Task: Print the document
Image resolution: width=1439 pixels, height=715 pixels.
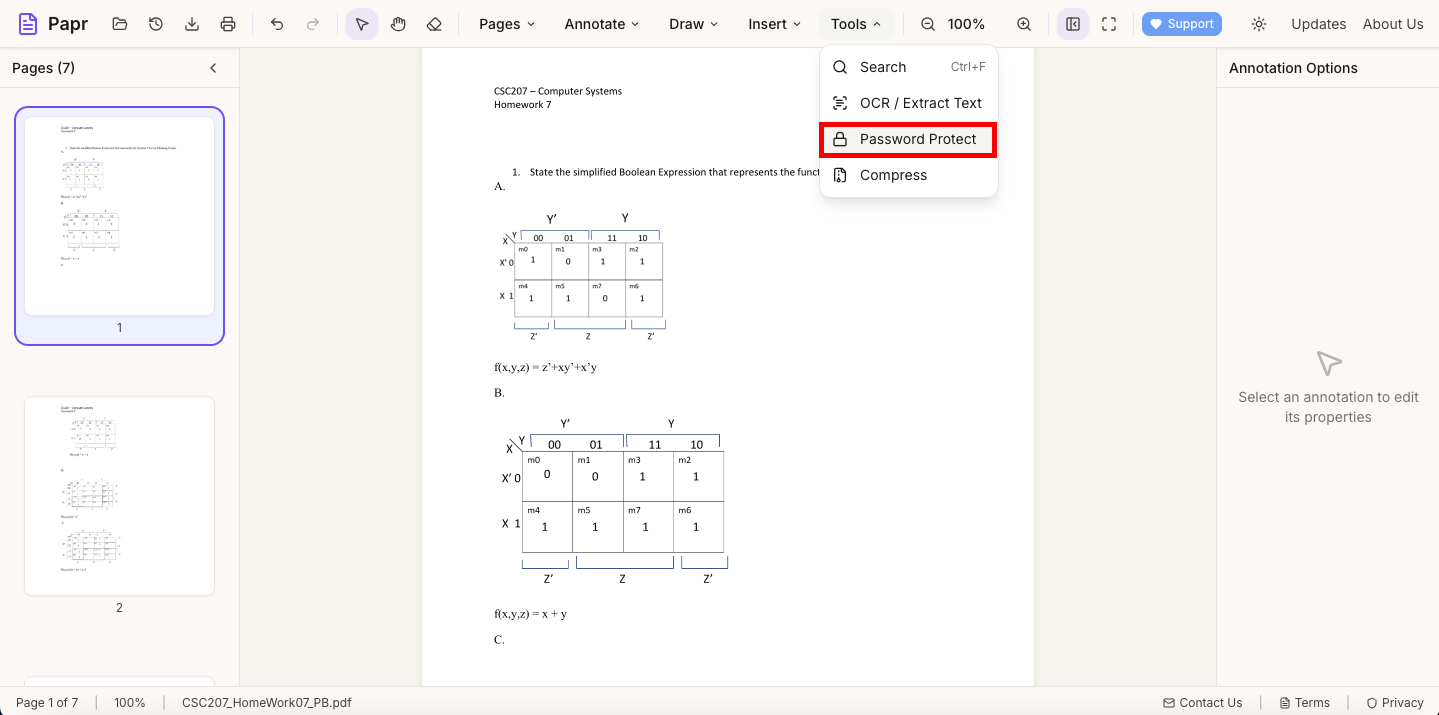Action: click(227, 23)
